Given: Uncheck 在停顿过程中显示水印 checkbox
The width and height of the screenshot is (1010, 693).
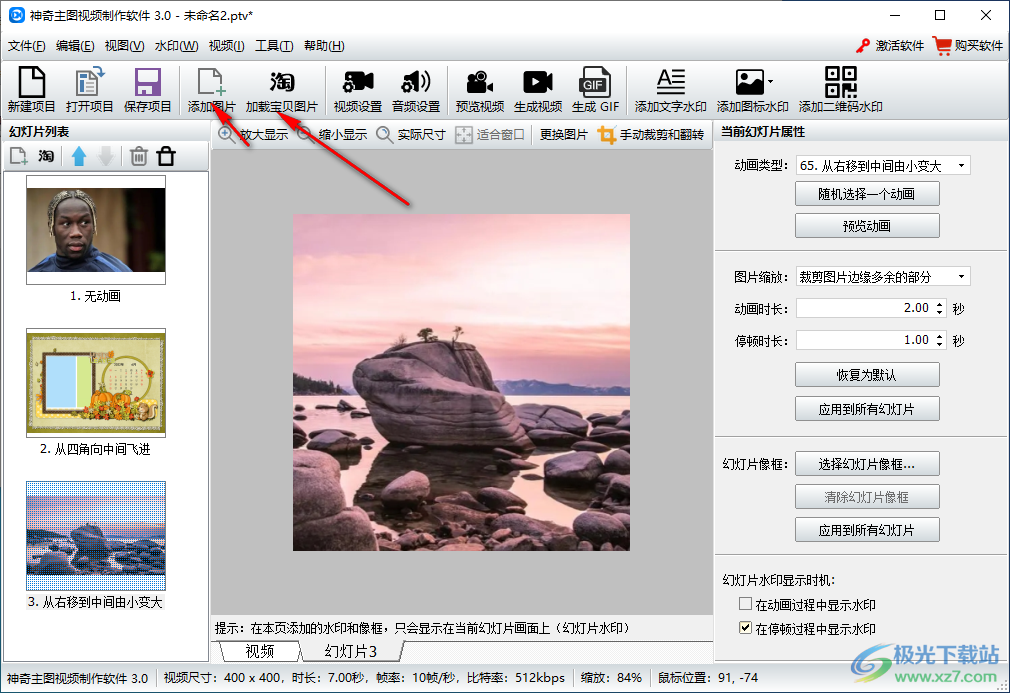Looking at the screenshot, I should click(745, 628).
